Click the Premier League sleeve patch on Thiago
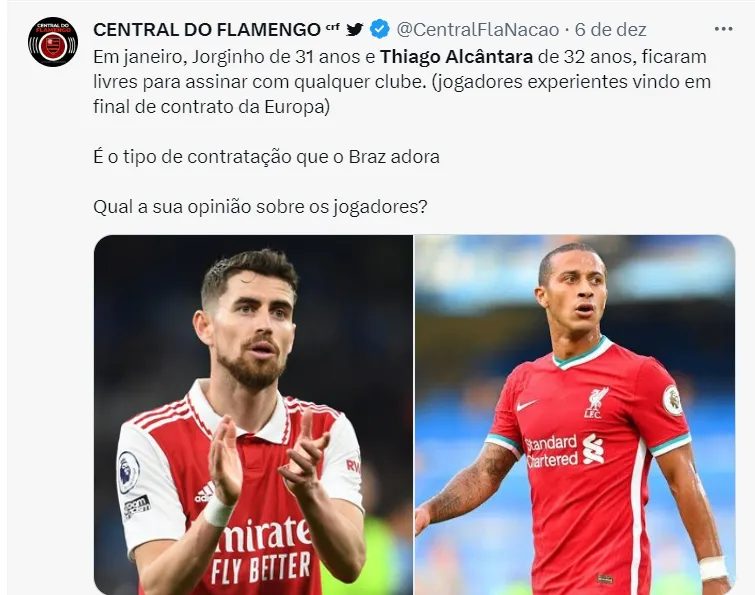This screenshot has width=755, height=595. (x=673, y=400)
